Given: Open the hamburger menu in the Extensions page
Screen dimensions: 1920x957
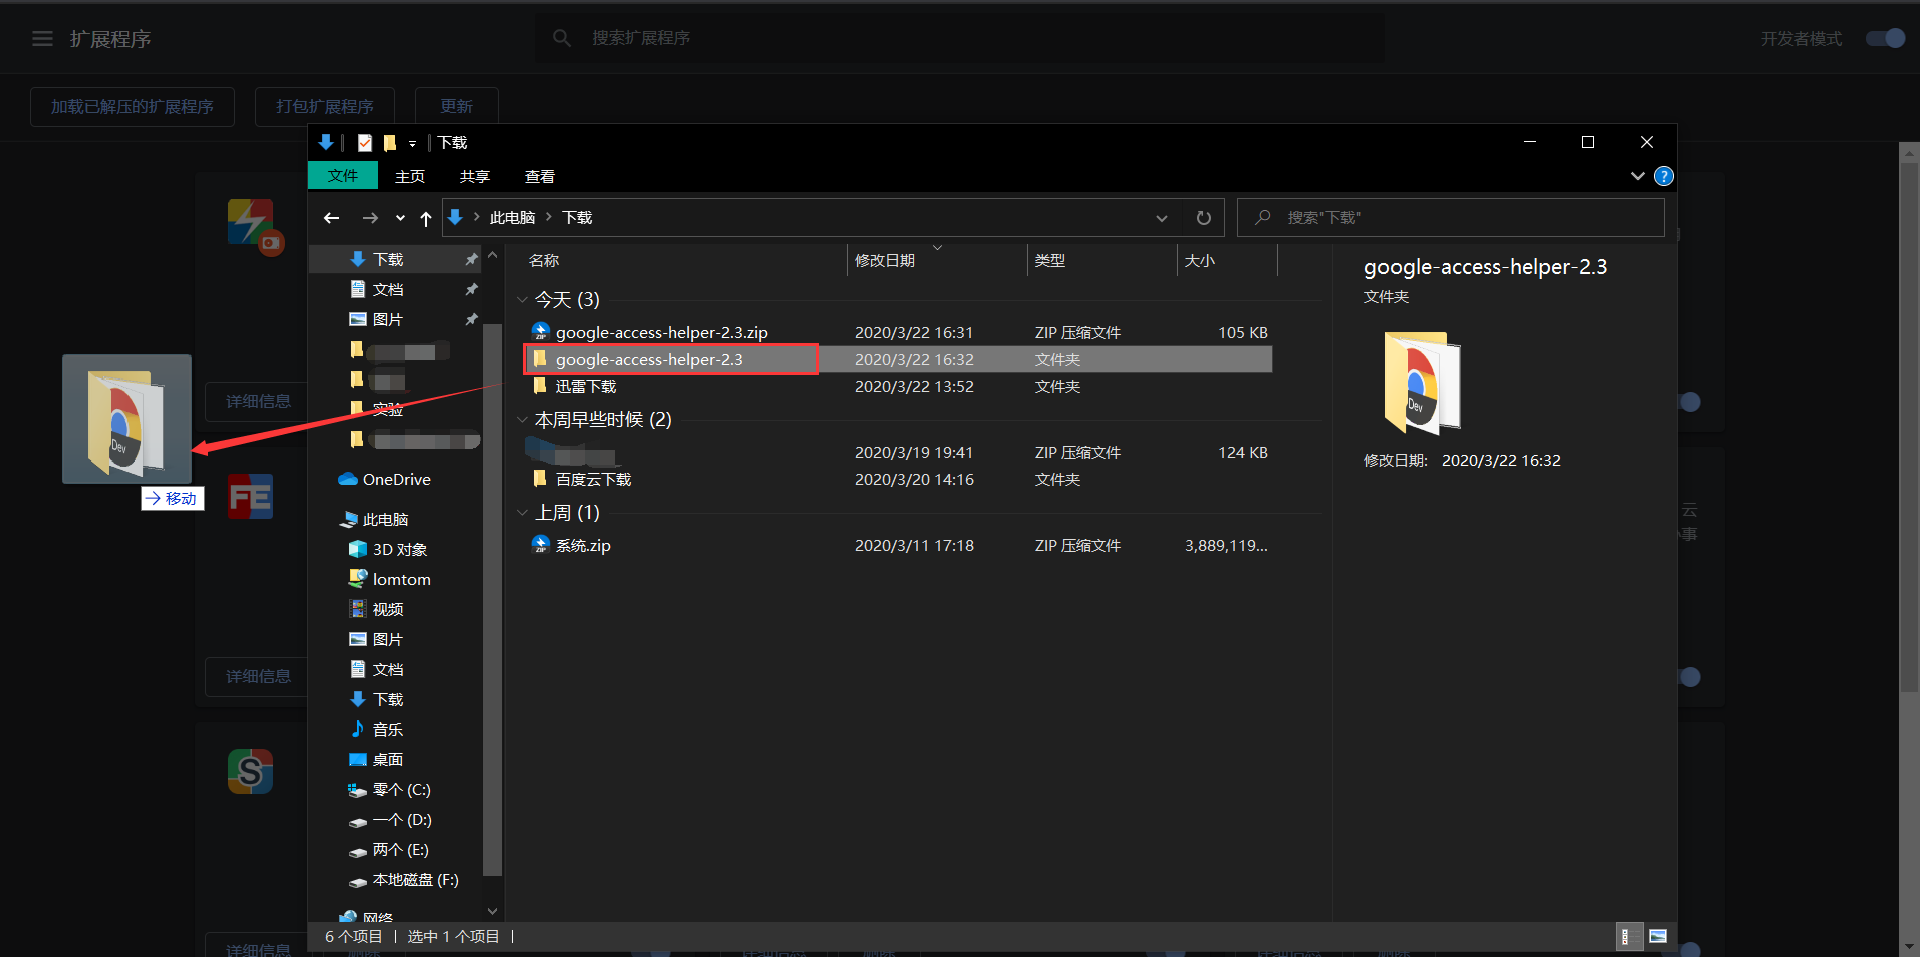Looking at the screenshot, I should 42,38.
